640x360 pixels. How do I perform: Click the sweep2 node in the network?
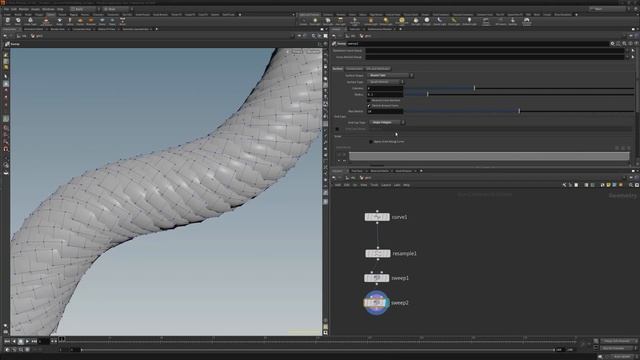tap(376, 302)
